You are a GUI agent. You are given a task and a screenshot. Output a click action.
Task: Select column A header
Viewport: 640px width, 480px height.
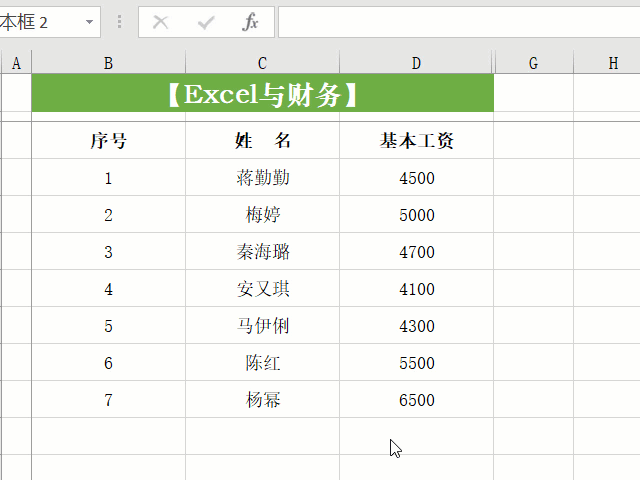pos(16,63)
